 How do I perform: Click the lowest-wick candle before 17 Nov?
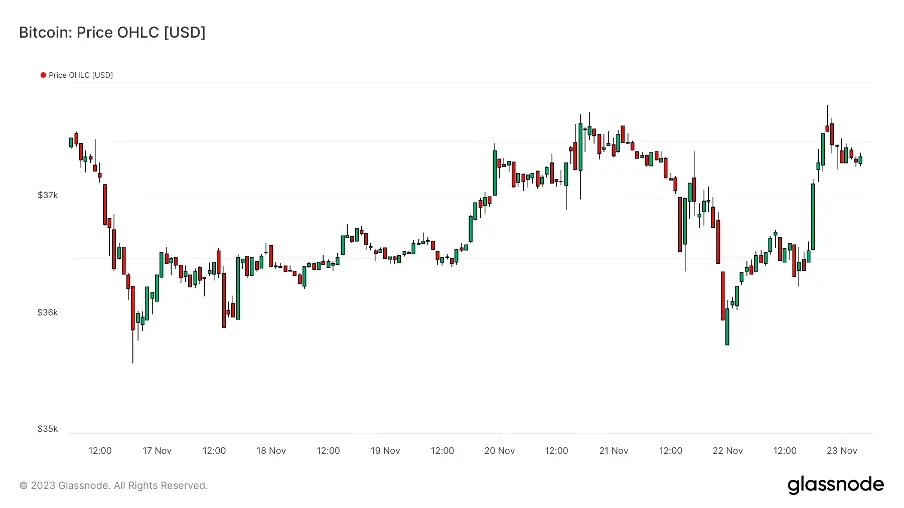pos(133,320)
